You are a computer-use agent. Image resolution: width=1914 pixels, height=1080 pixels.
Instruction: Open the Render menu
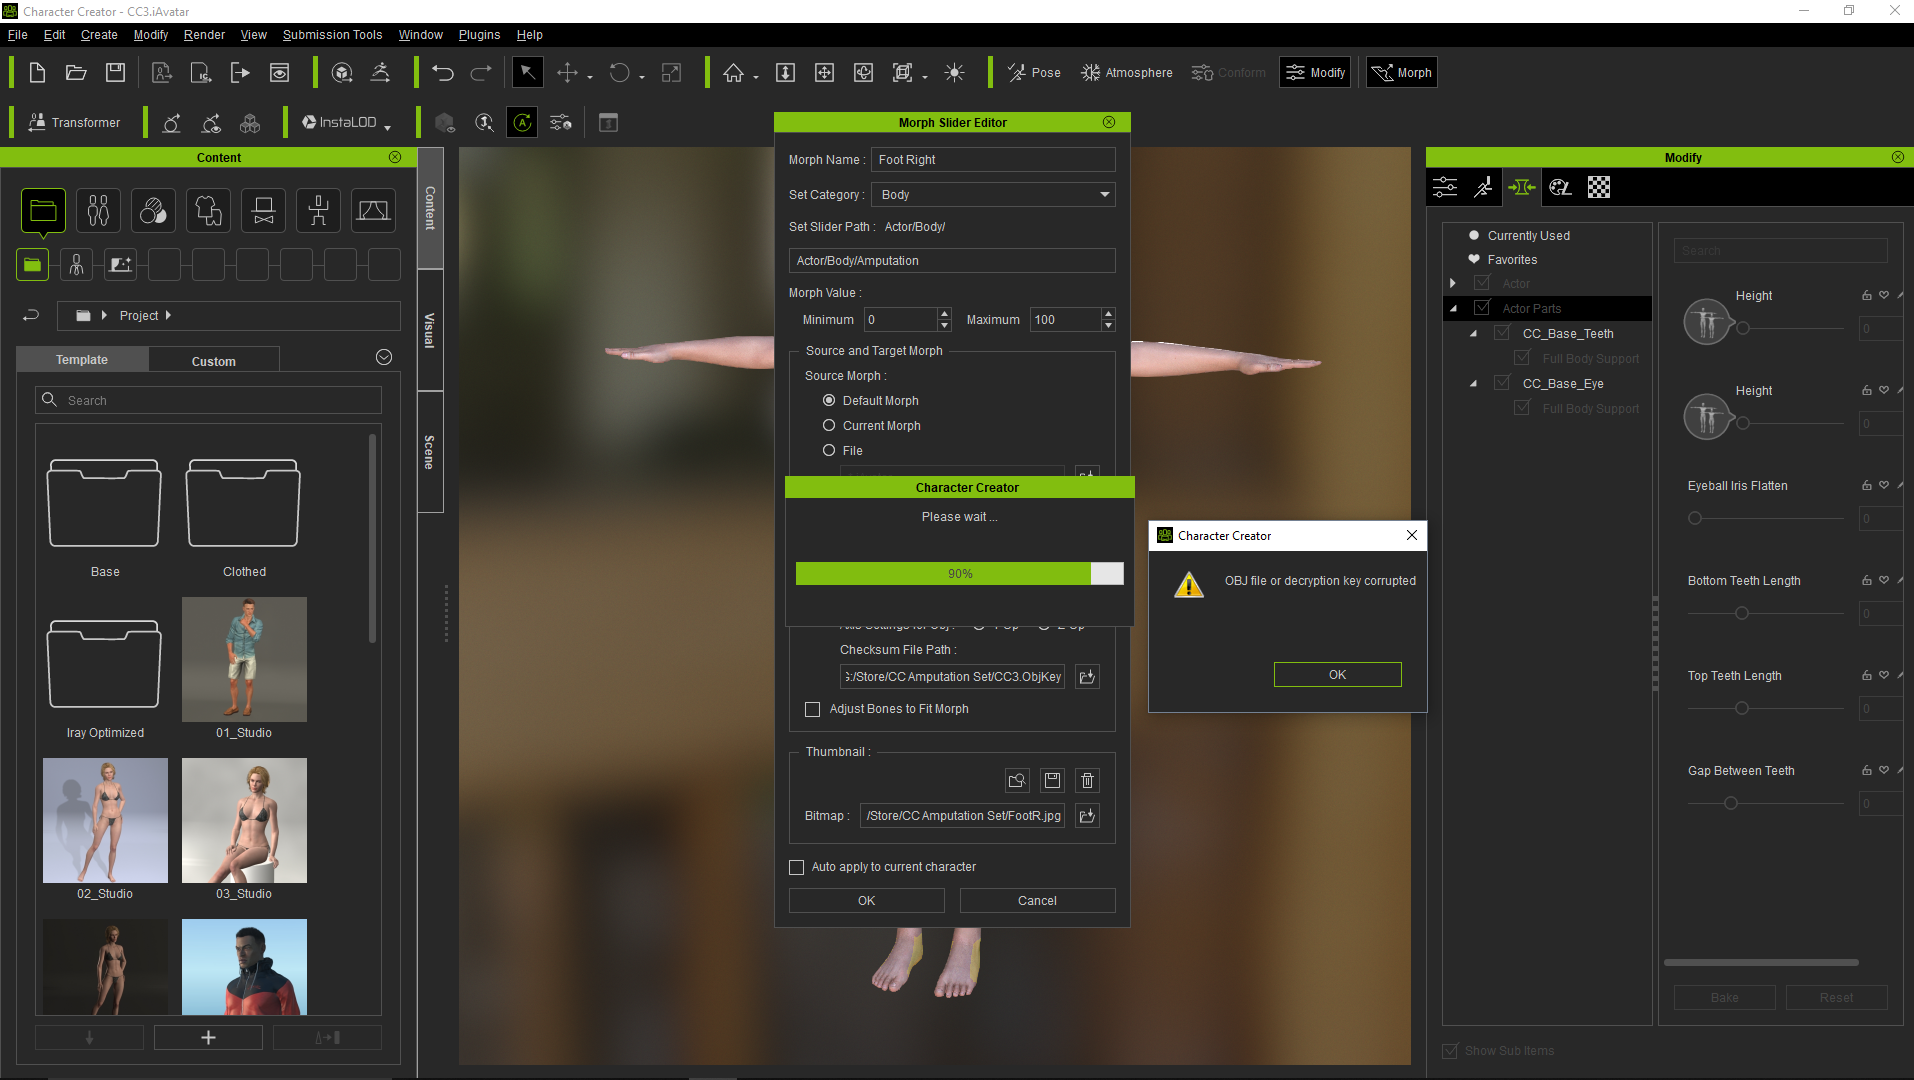point(204,35)
